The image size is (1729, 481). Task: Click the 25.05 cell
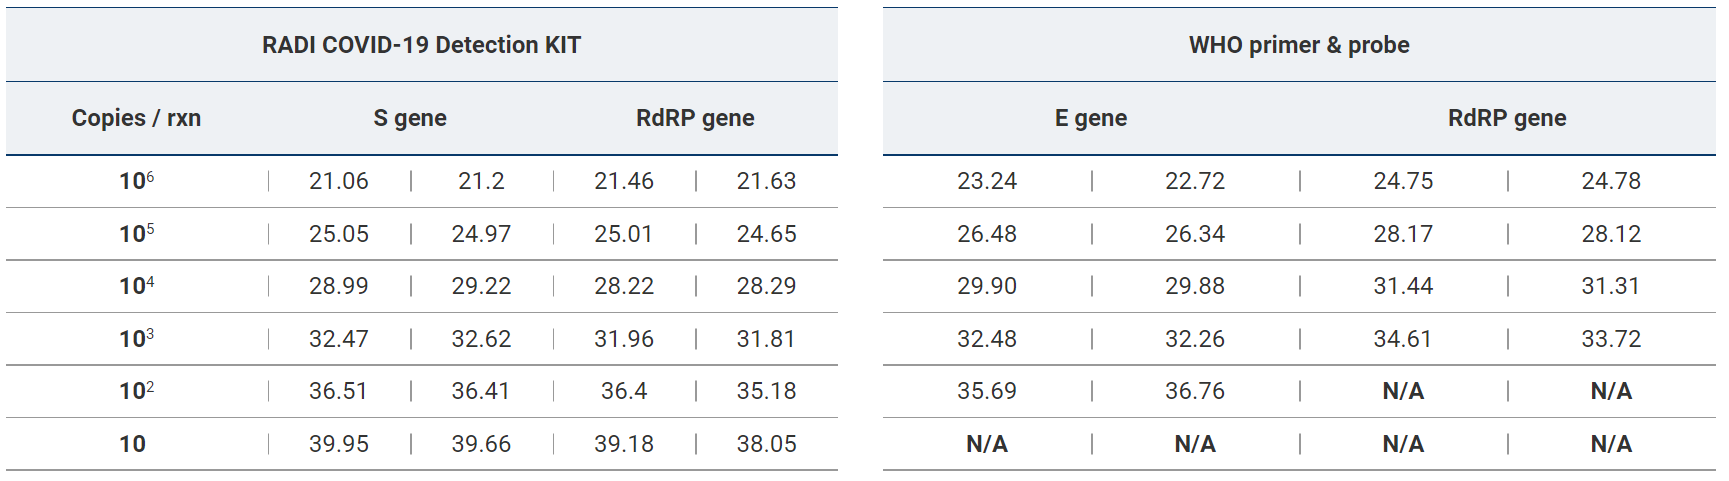coord(338,234)
